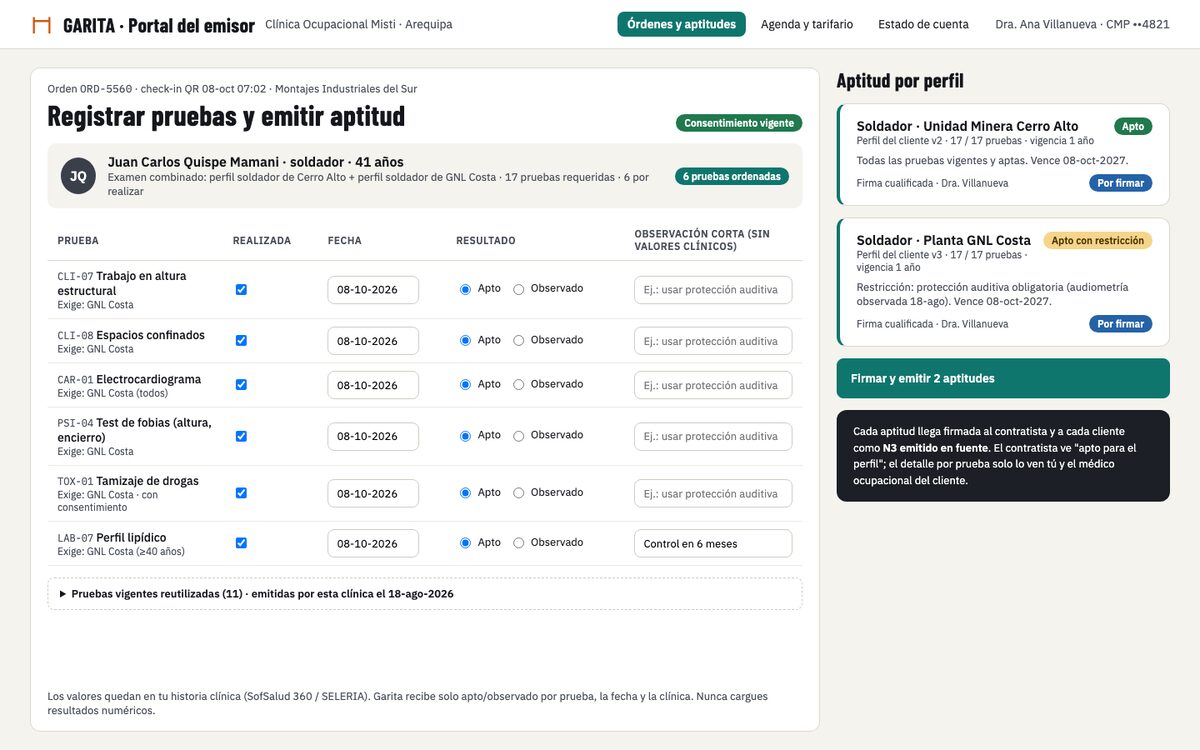The height and width of the screenshot is (750, 1200).
Task: Click Soldador · Planta GNL Costa title
Action: pyautogui.click(x=943, y=240)
